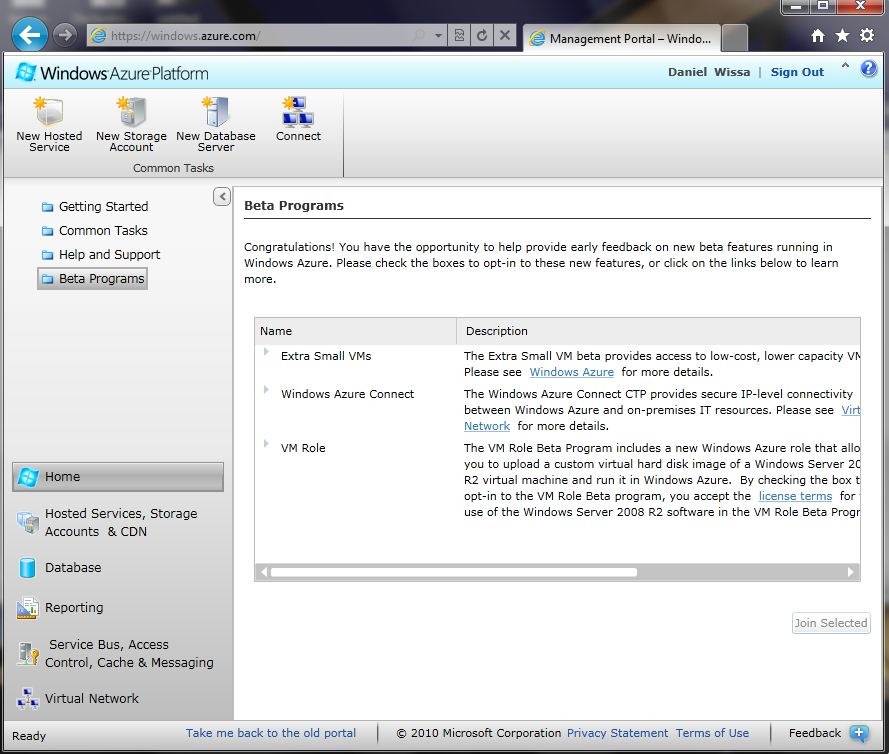Open the Home section in sidebar
Viewport: 889px width, 754px height.
point(118,477)
